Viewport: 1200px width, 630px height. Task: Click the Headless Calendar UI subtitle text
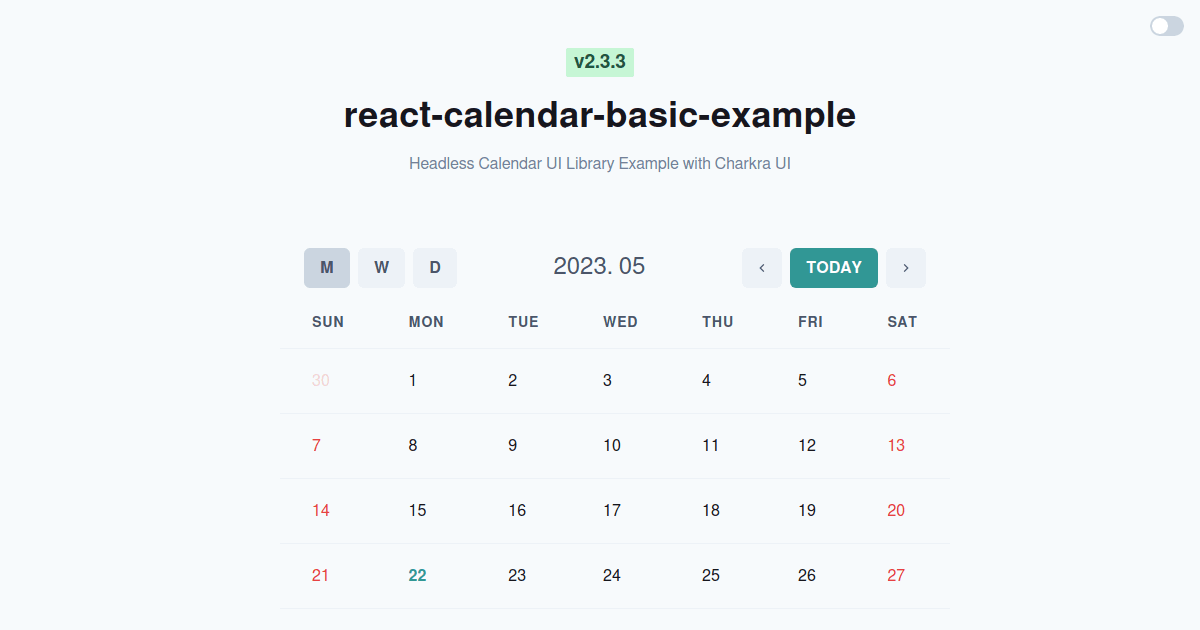coord(599,163)
